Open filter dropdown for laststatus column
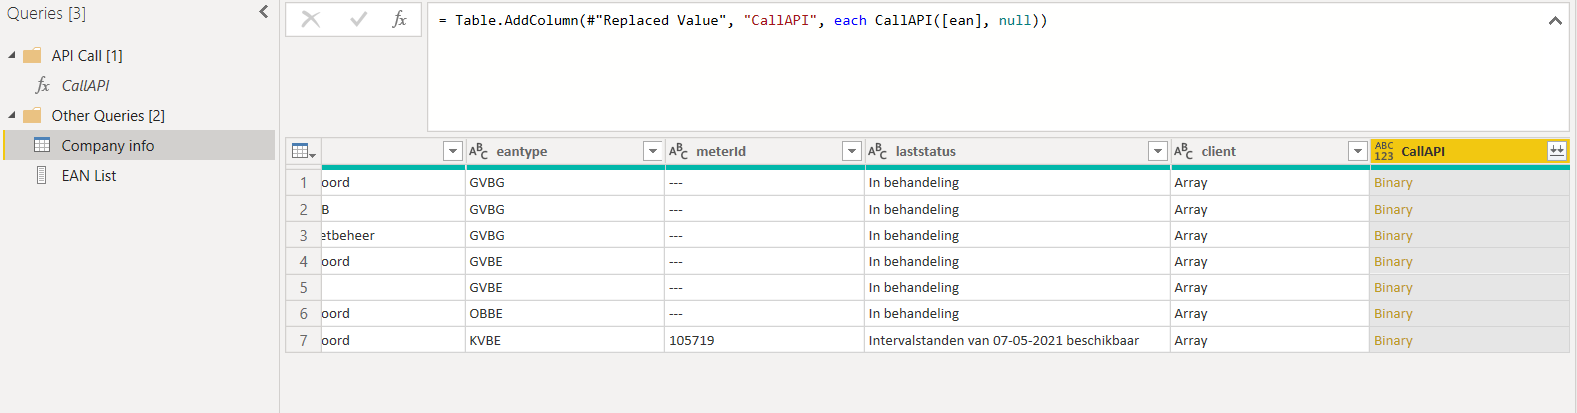Image resolution: width=1577 pixels, height=413 pixels. coord(1157,151)
